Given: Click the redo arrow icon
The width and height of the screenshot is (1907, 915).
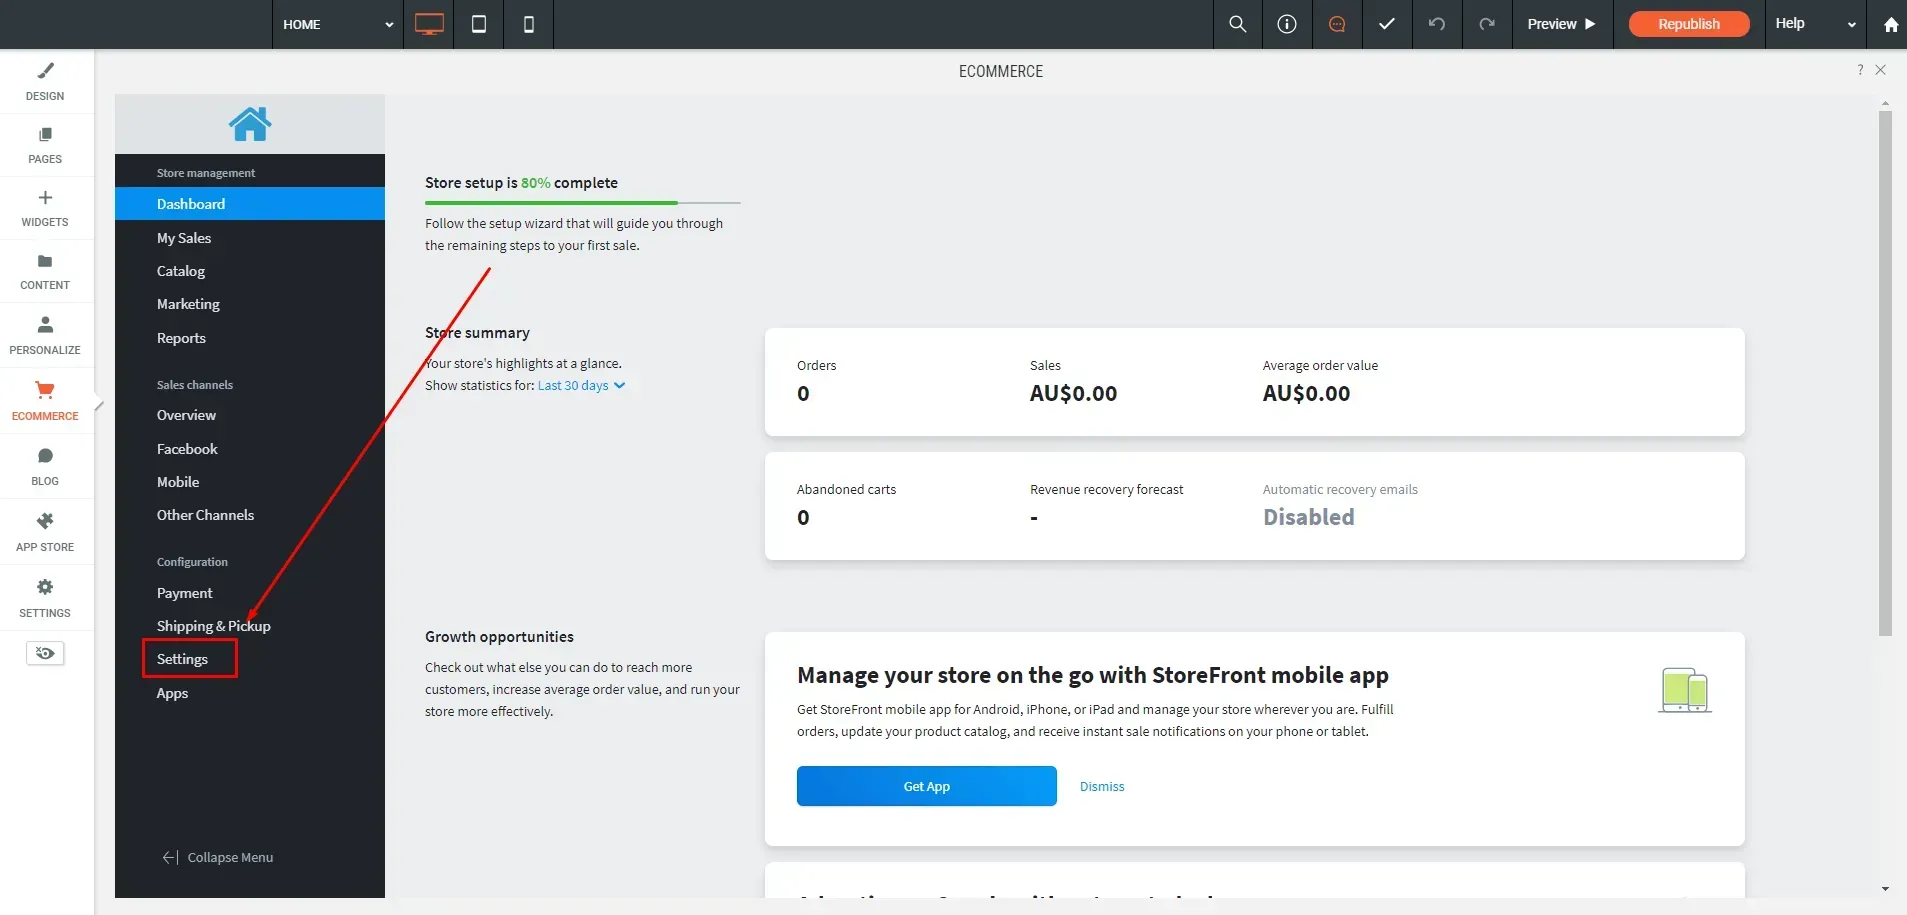Looking at the screenshot, I should pos(1487,24).
